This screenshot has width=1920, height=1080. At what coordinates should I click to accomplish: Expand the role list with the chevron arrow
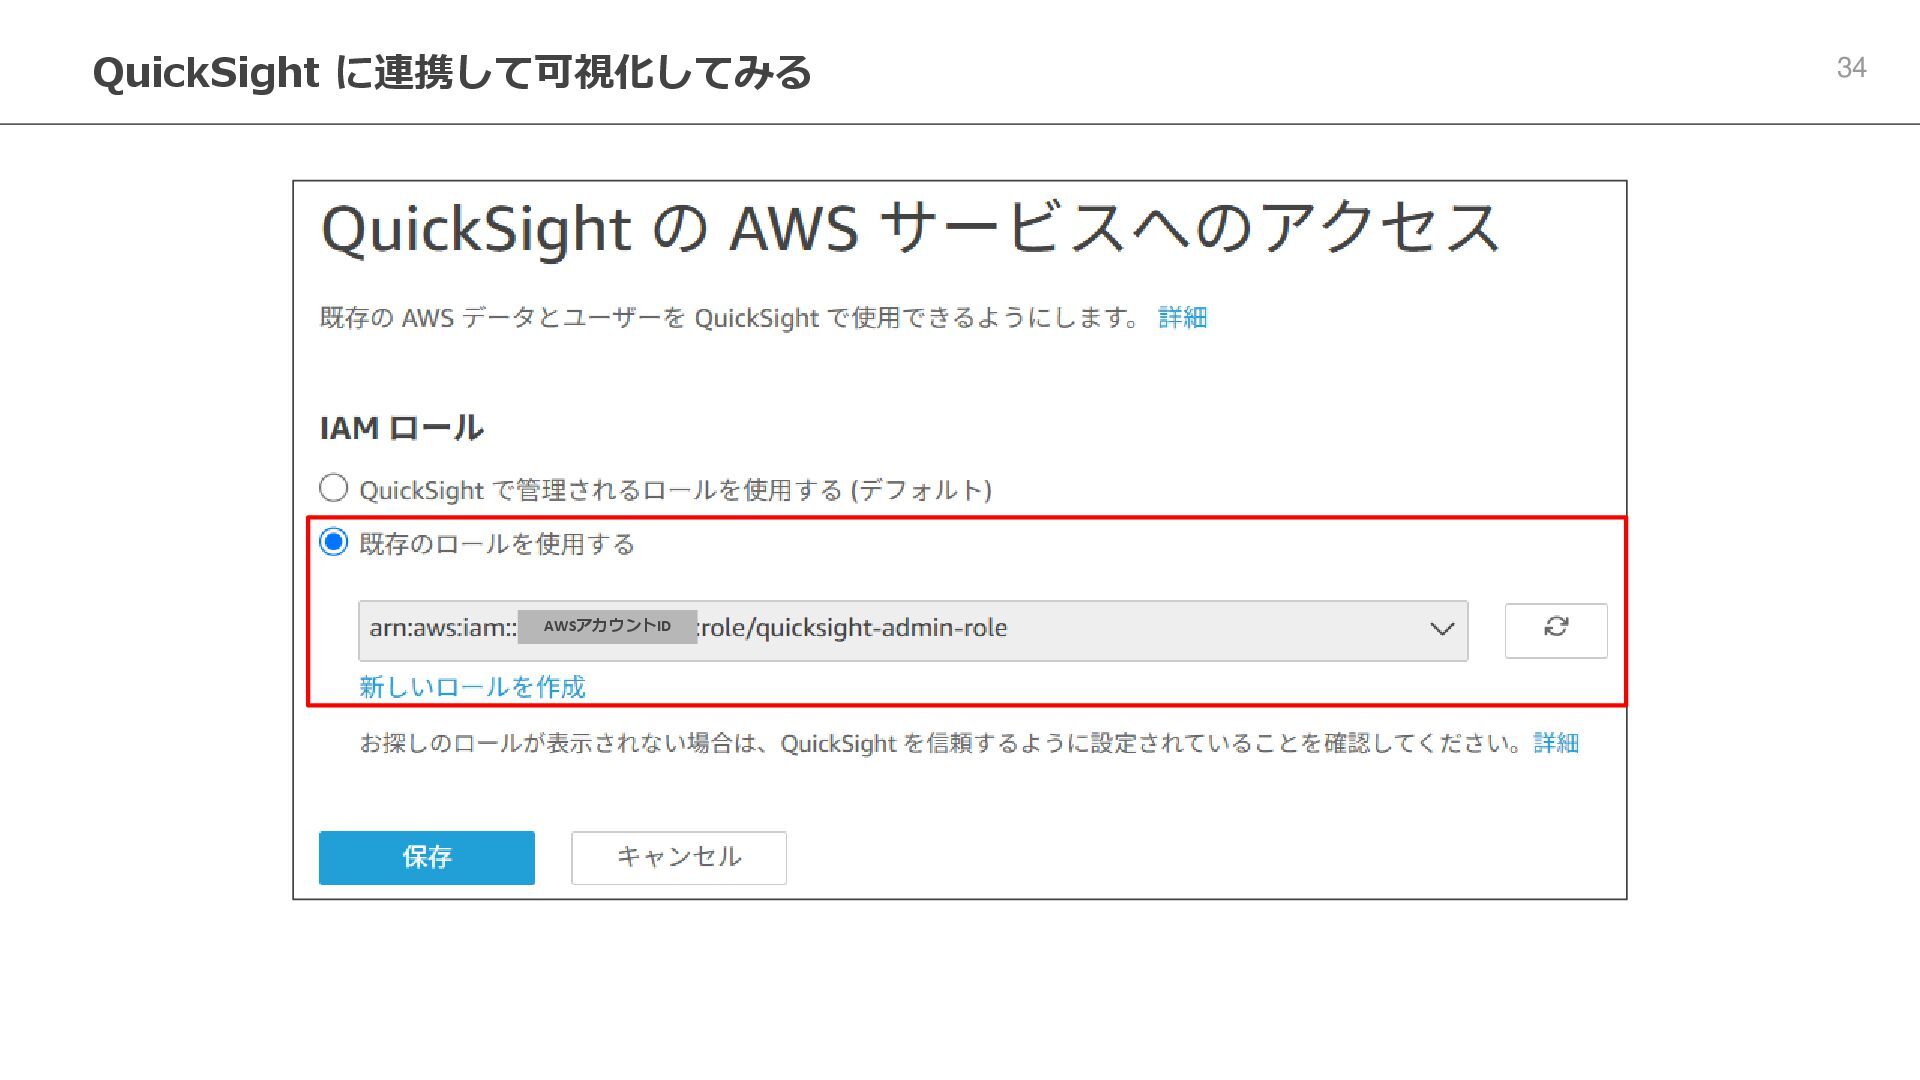(x=1441, y=630)
